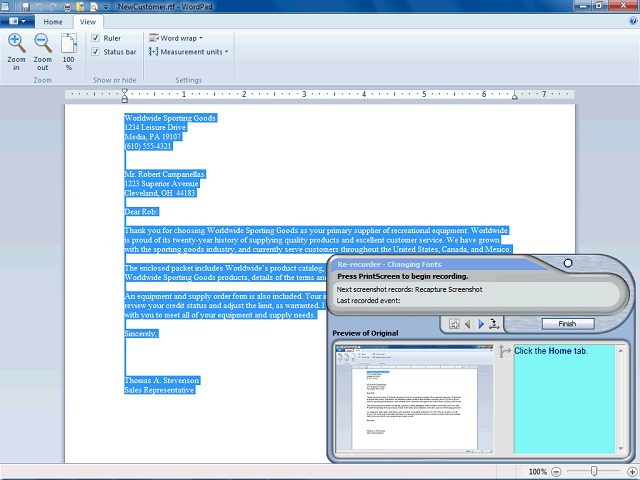This screenshot has width=640, height=480.
Task: Click the Redo arrow in quick access toolbar
Action: click(53, 7)
